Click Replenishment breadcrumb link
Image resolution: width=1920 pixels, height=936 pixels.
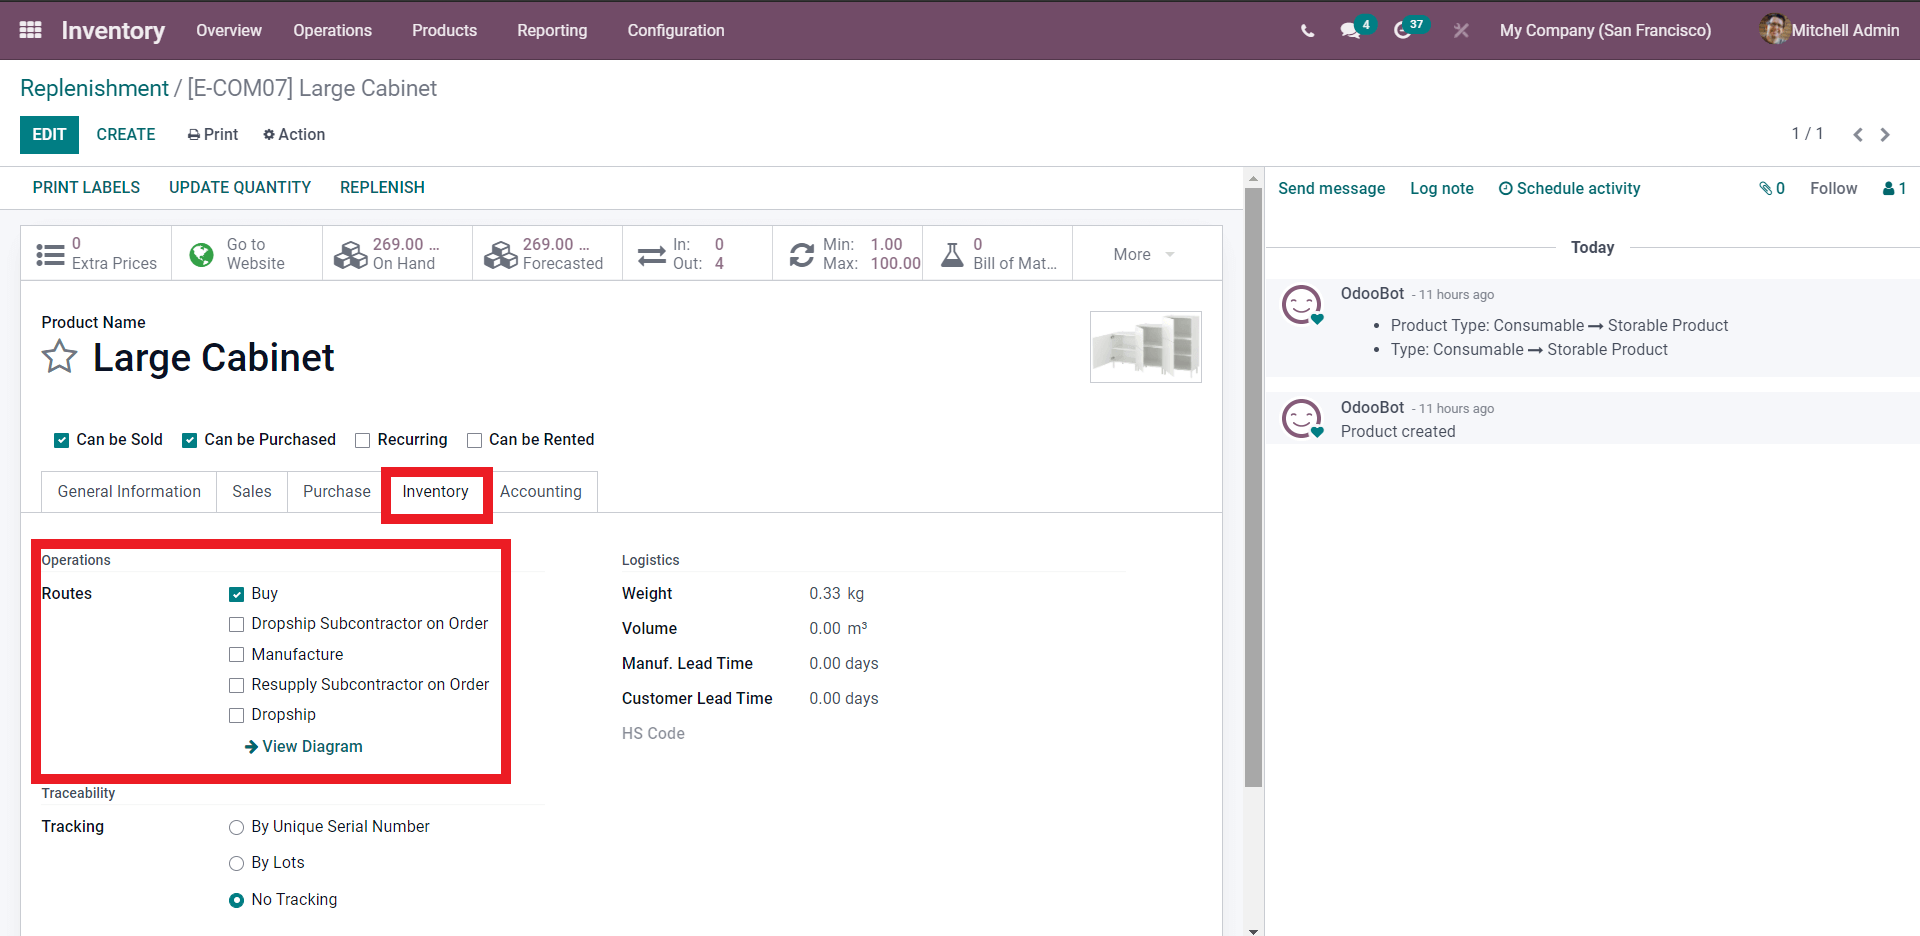(x=94, y=88)
